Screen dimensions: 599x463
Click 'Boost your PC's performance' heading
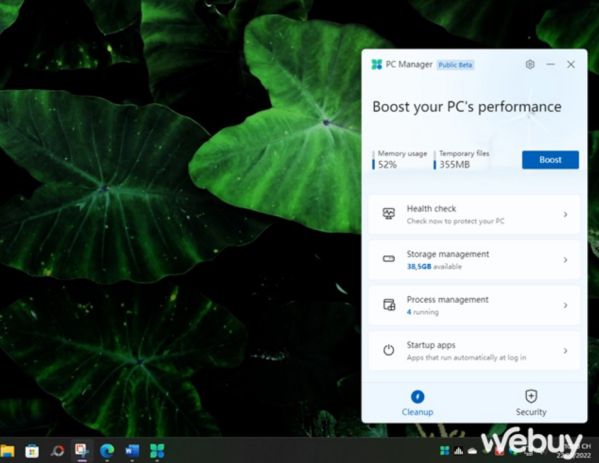click(x=467, y=107)
